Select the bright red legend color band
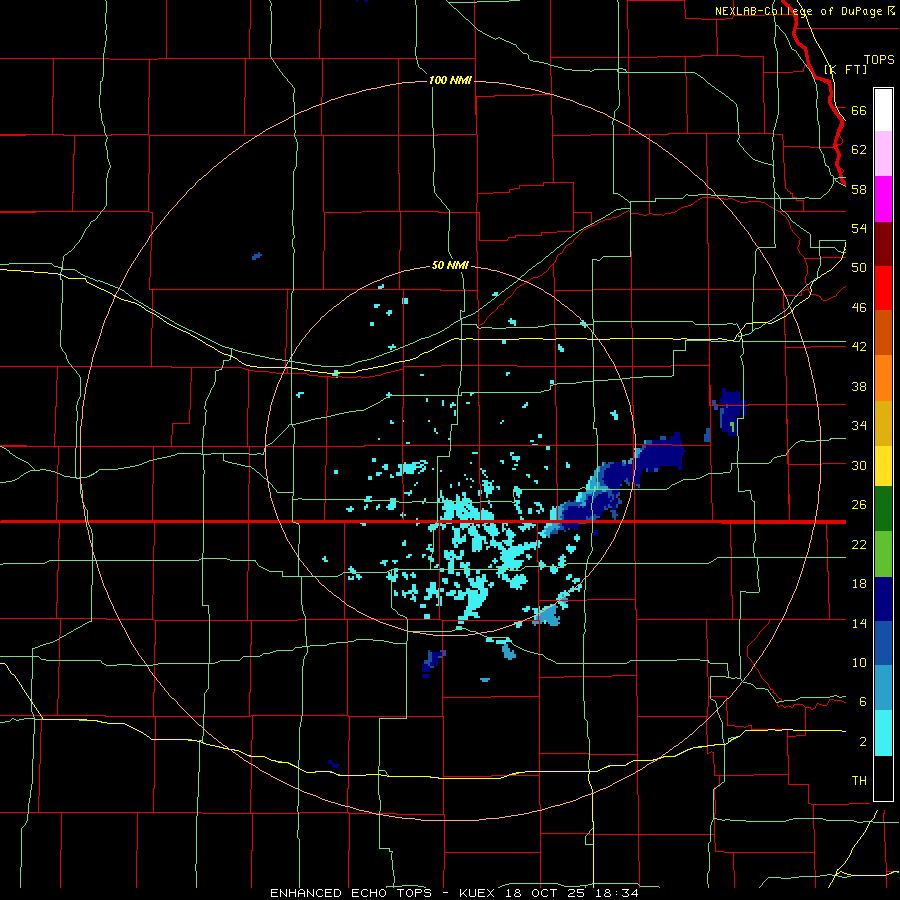Screen dimensions: 900x900 (x=883, y=288)
